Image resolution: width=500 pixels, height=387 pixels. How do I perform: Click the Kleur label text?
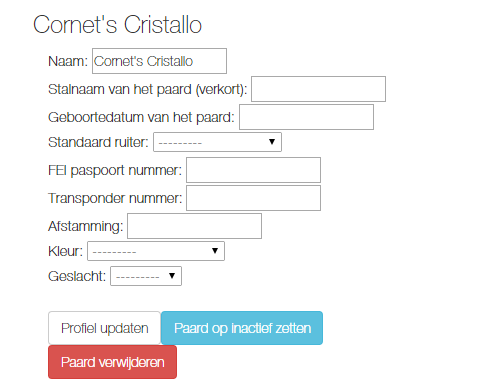click(x=65, y=251)
